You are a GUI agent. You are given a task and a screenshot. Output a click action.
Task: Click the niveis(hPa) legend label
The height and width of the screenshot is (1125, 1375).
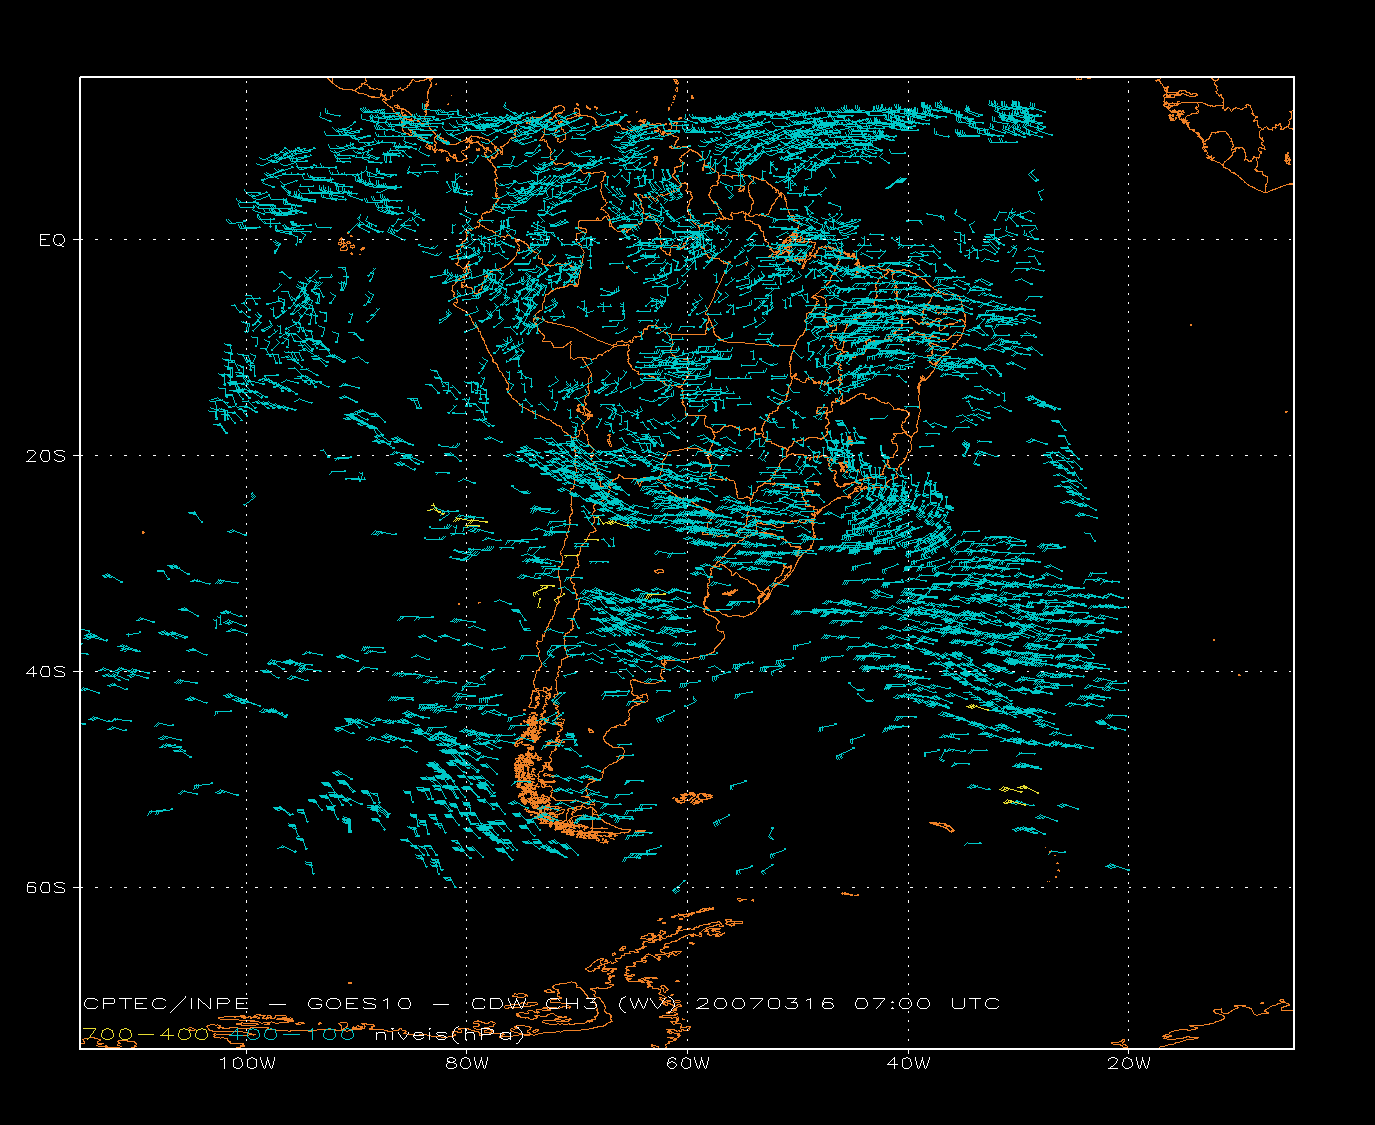point(449,1035)
